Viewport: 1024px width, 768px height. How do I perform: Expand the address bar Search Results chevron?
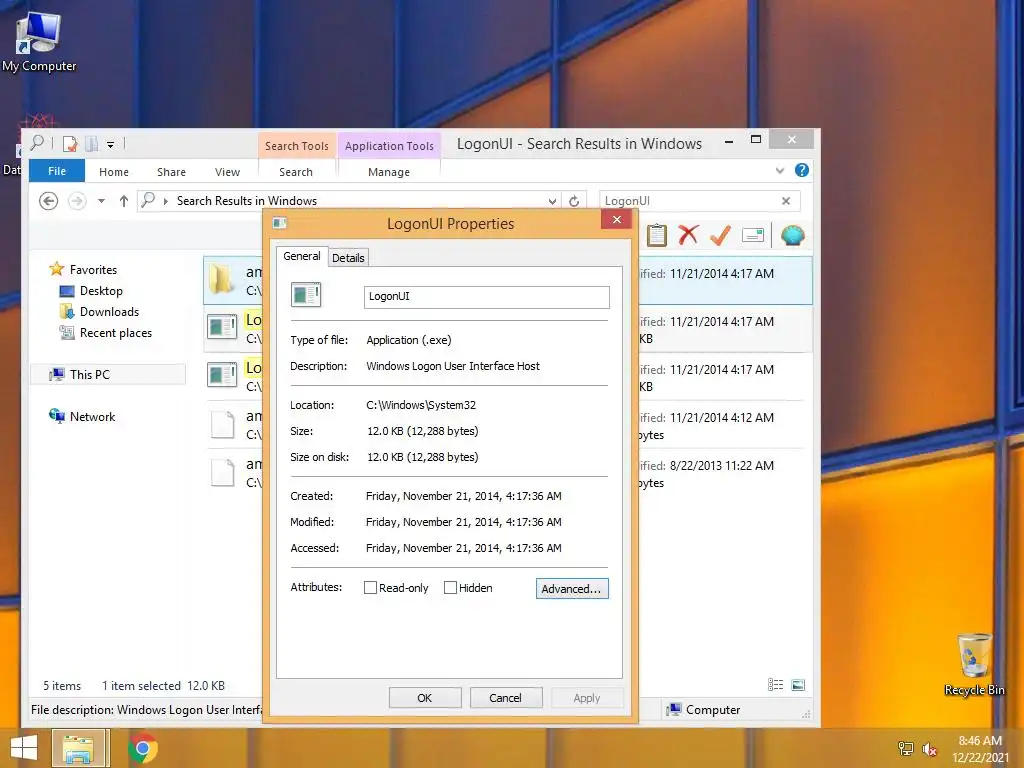[165, 201]
